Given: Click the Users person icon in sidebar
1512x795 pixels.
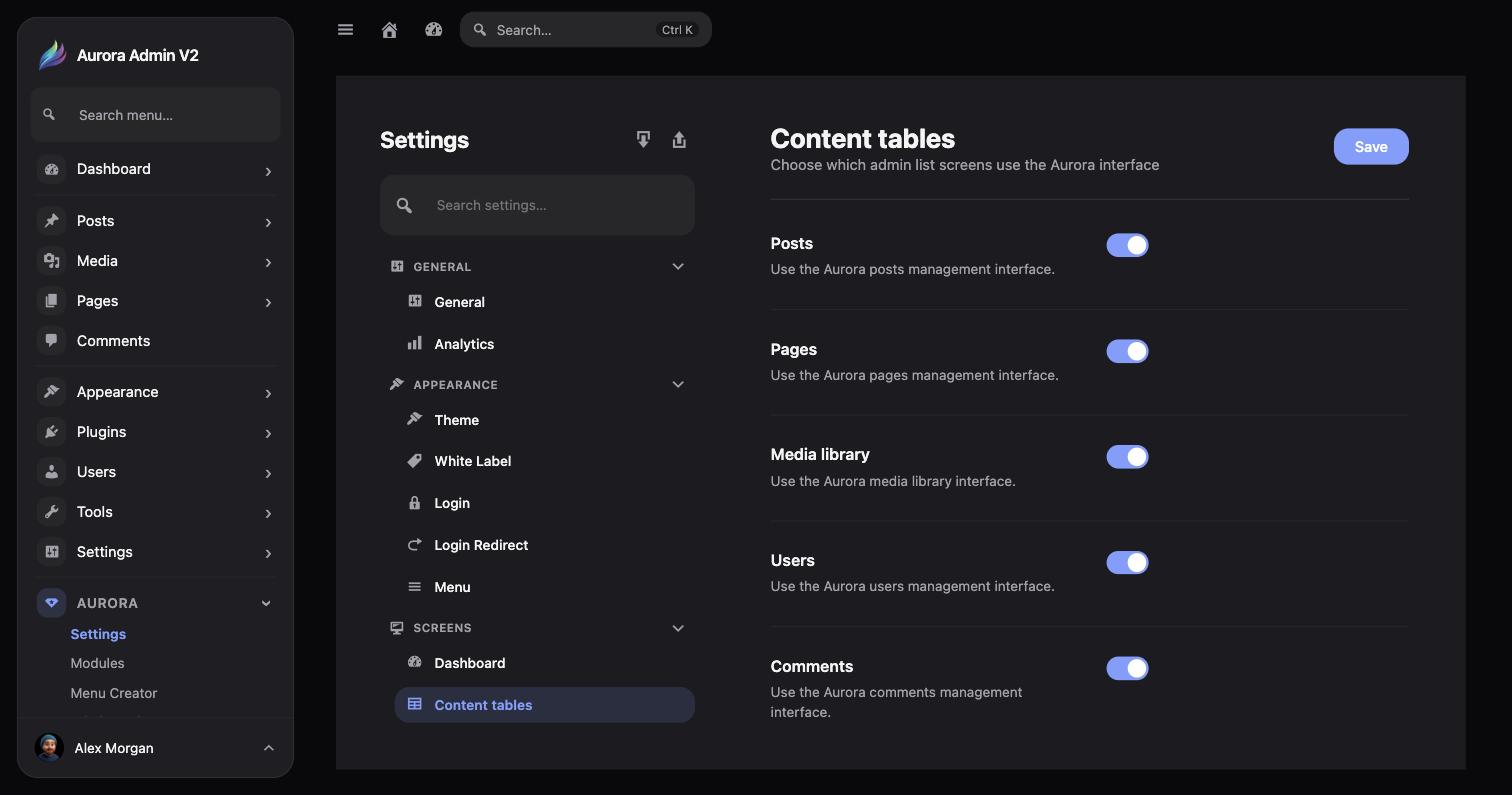Looking at the screenshot, I should click(52, 472).
